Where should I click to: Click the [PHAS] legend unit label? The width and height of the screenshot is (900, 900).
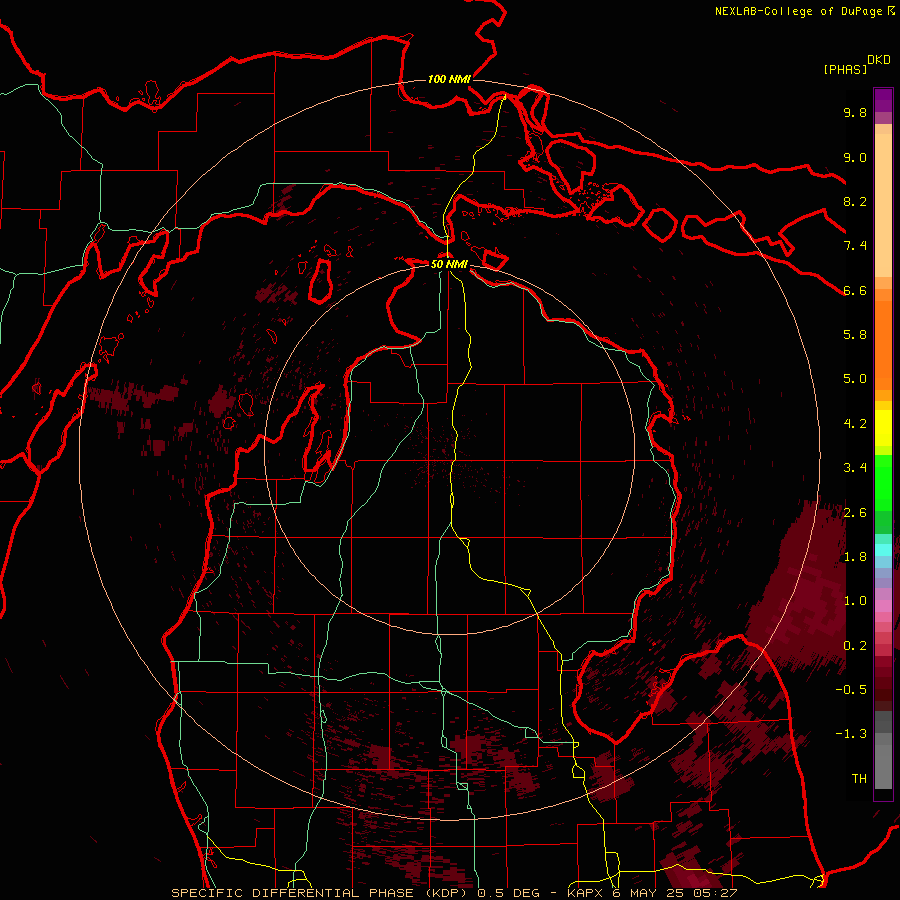[845, 70]
